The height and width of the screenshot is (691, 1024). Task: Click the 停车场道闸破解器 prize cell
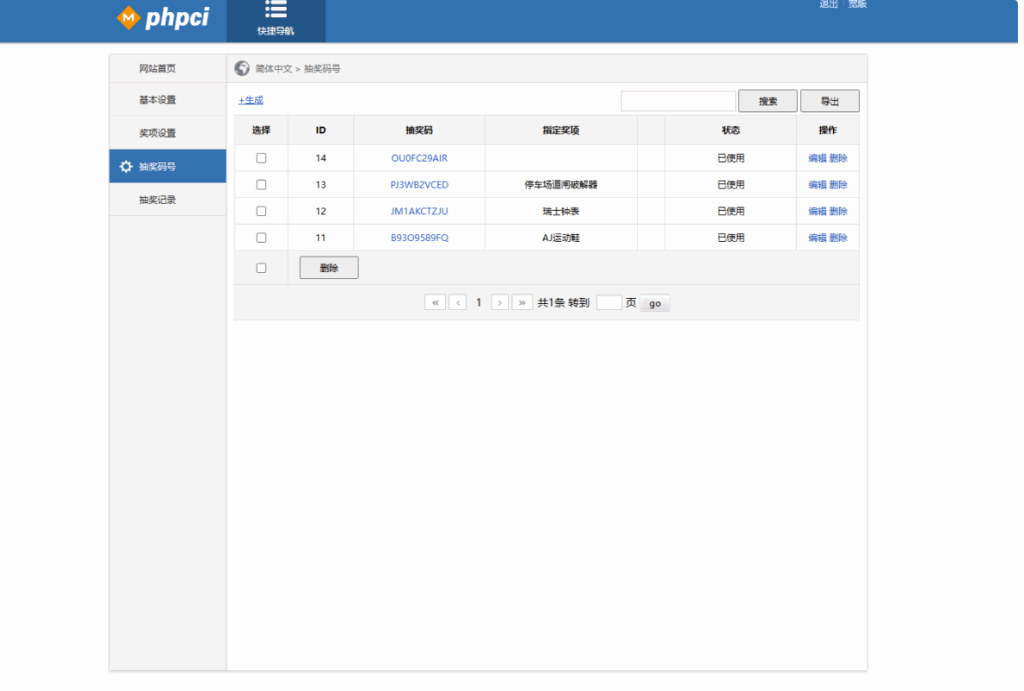click(x=561, y=185)
